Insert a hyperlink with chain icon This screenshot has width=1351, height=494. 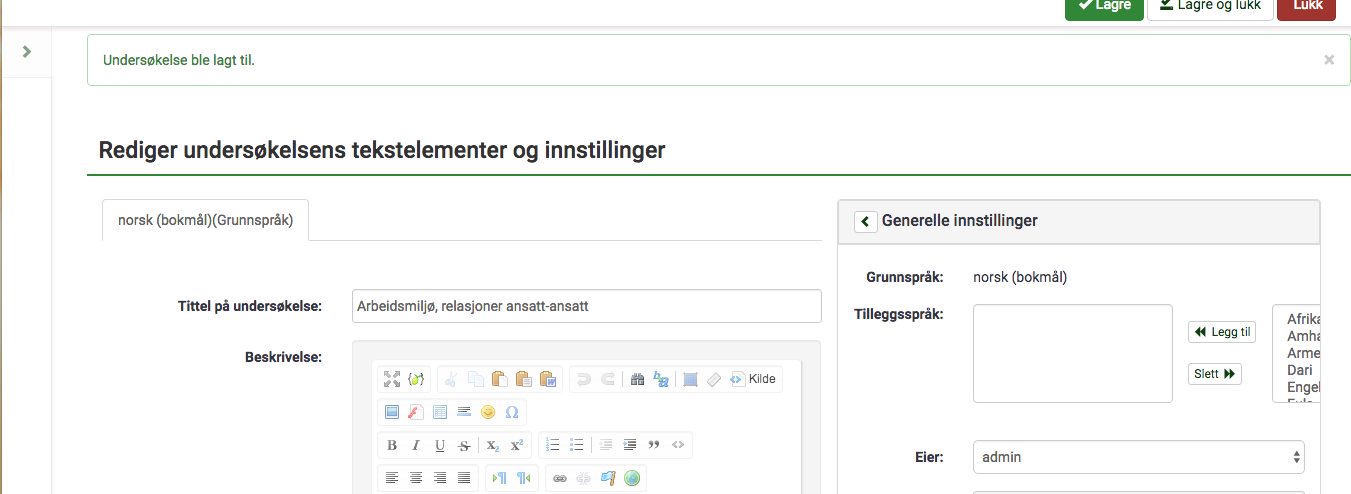(x=559, y=478)
